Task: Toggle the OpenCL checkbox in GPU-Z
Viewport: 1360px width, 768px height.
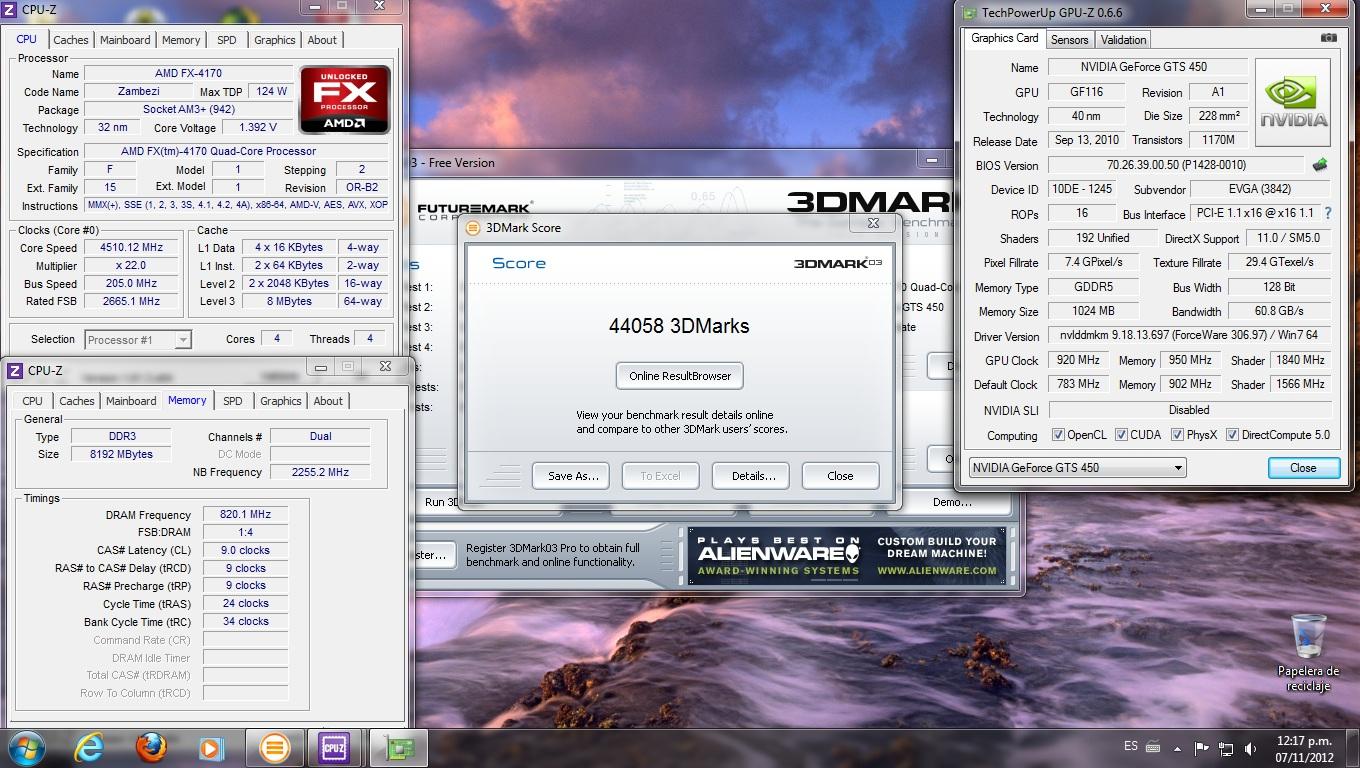Action: [x=1058, y=435]
